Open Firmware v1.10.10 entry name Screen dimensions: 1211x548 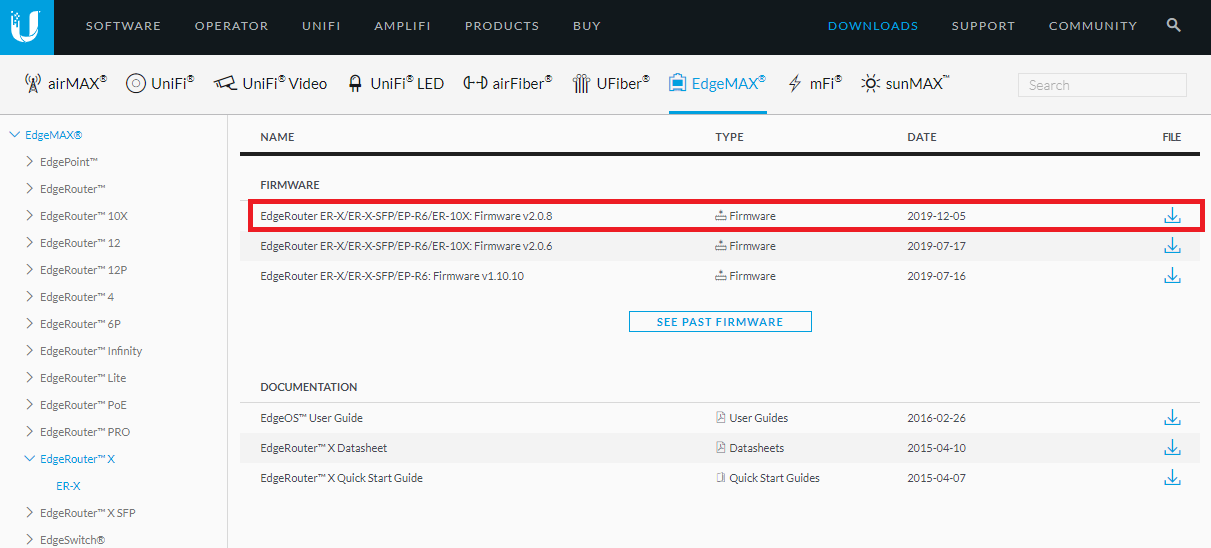click(392, 276)
